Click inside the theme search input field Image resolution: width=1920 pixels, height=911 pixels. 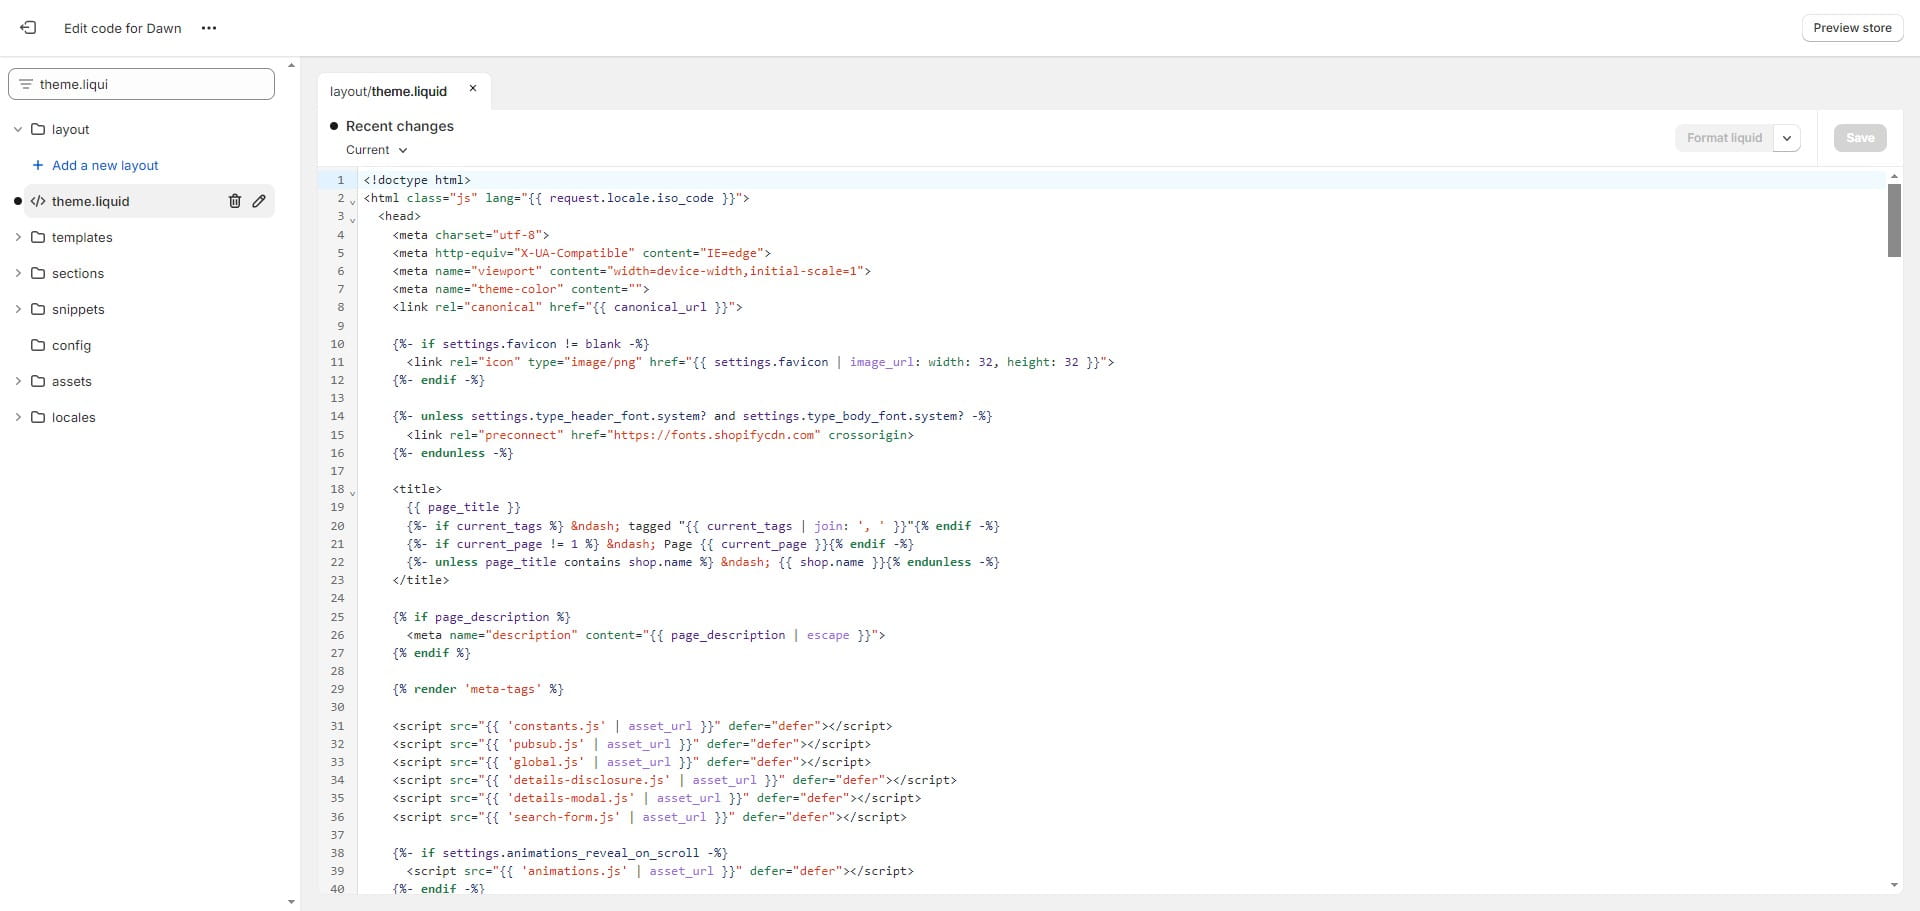click(x=140, y=84)
